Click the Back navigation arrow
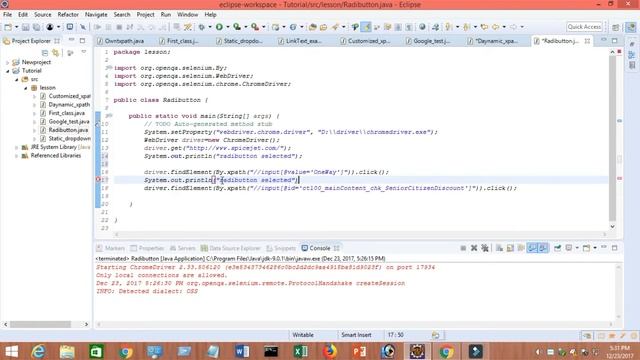 tap(496, 27)
